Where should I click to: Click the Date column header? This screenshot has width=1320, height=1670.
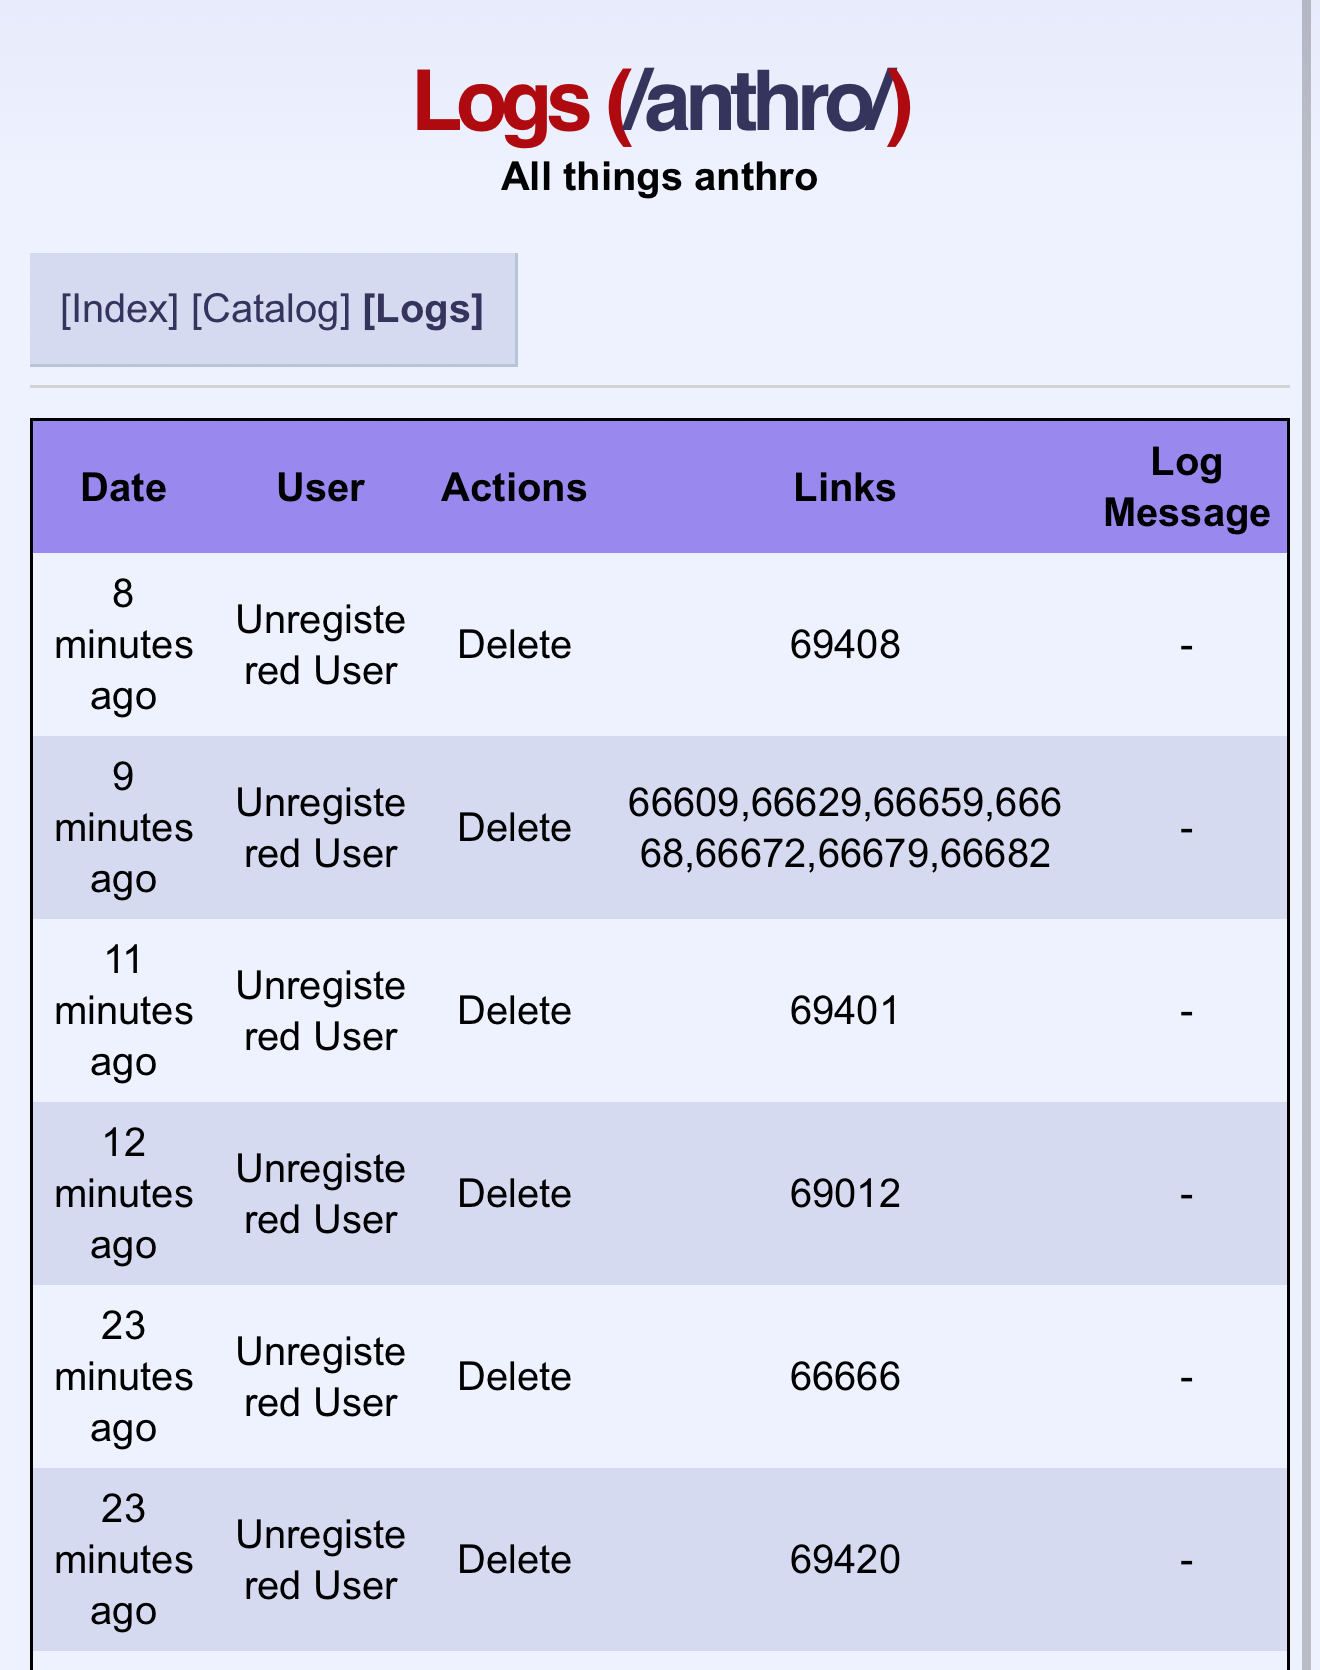click(123, 488)
